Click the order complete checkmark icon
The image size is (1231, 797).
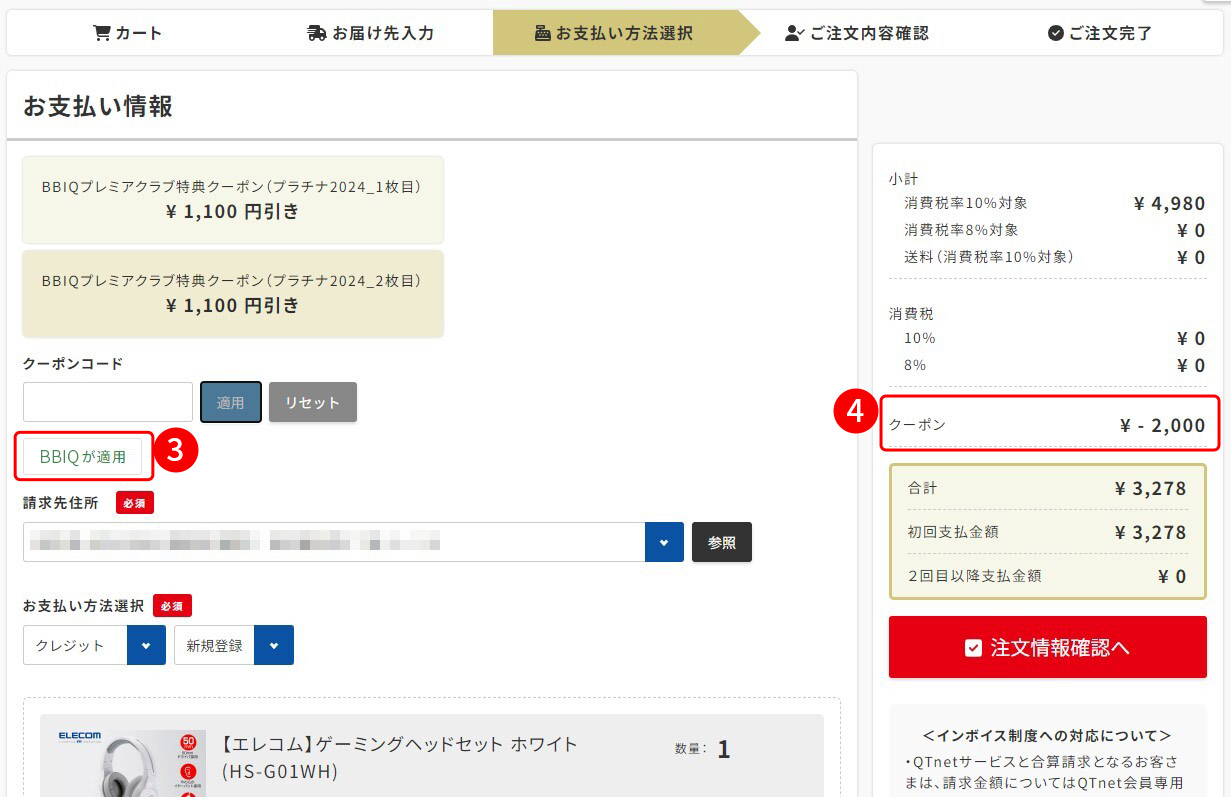click(1055, 33)
